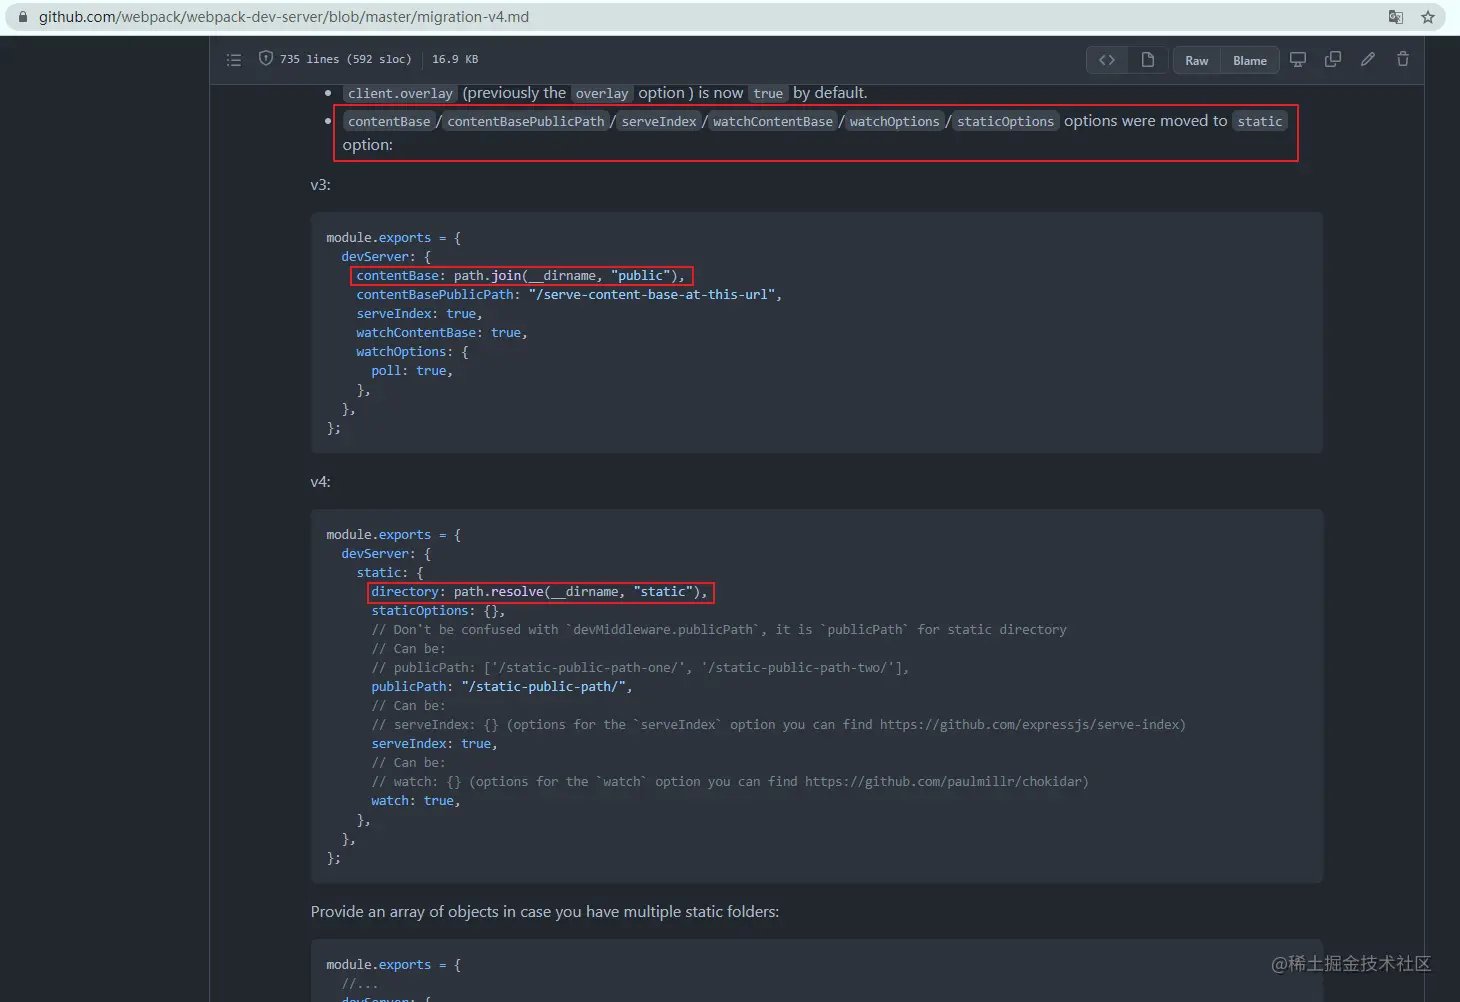This screenshot has width=1460, height=1002.
Task: Click 'staticOptions: {},' code line
Action: point(438,611)
